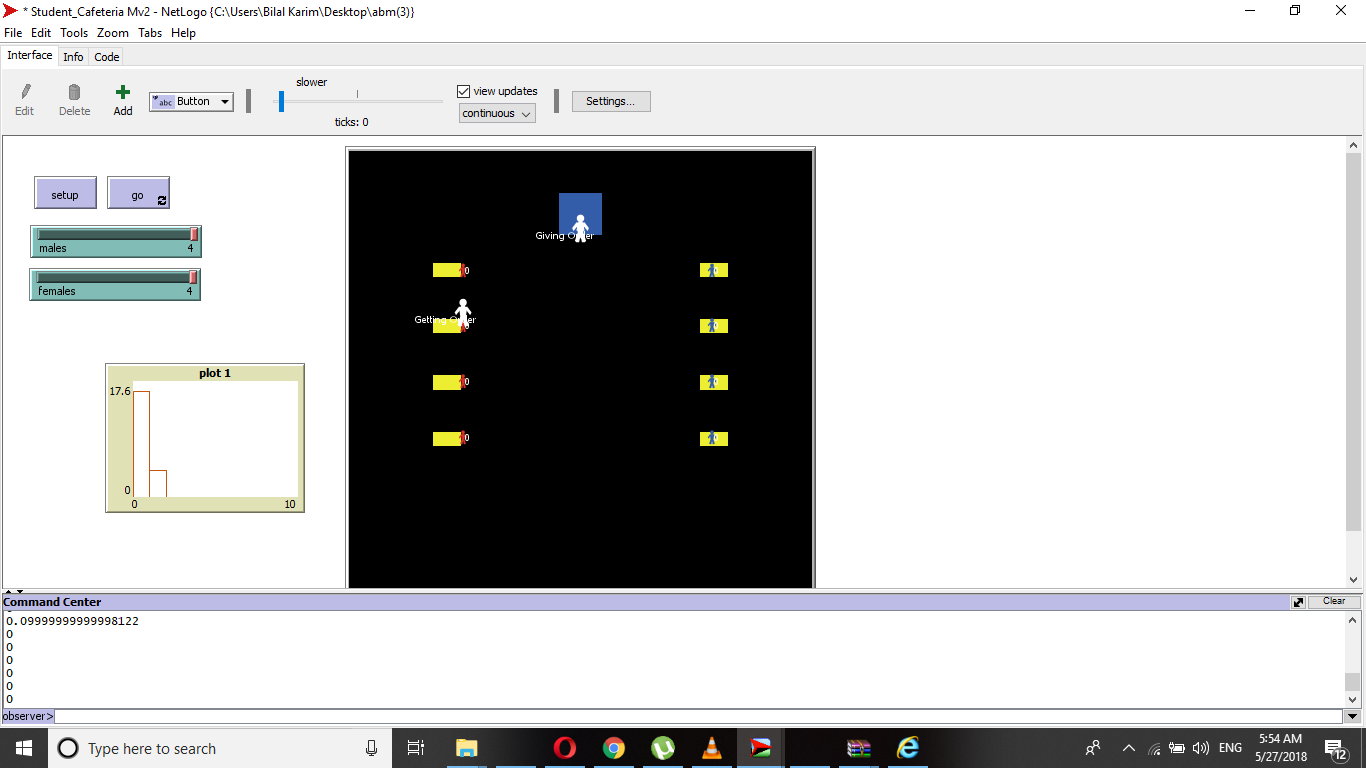This screenshot has width=1366, height=768.
Task: Click the green Add plus icon
Action: 123,92
